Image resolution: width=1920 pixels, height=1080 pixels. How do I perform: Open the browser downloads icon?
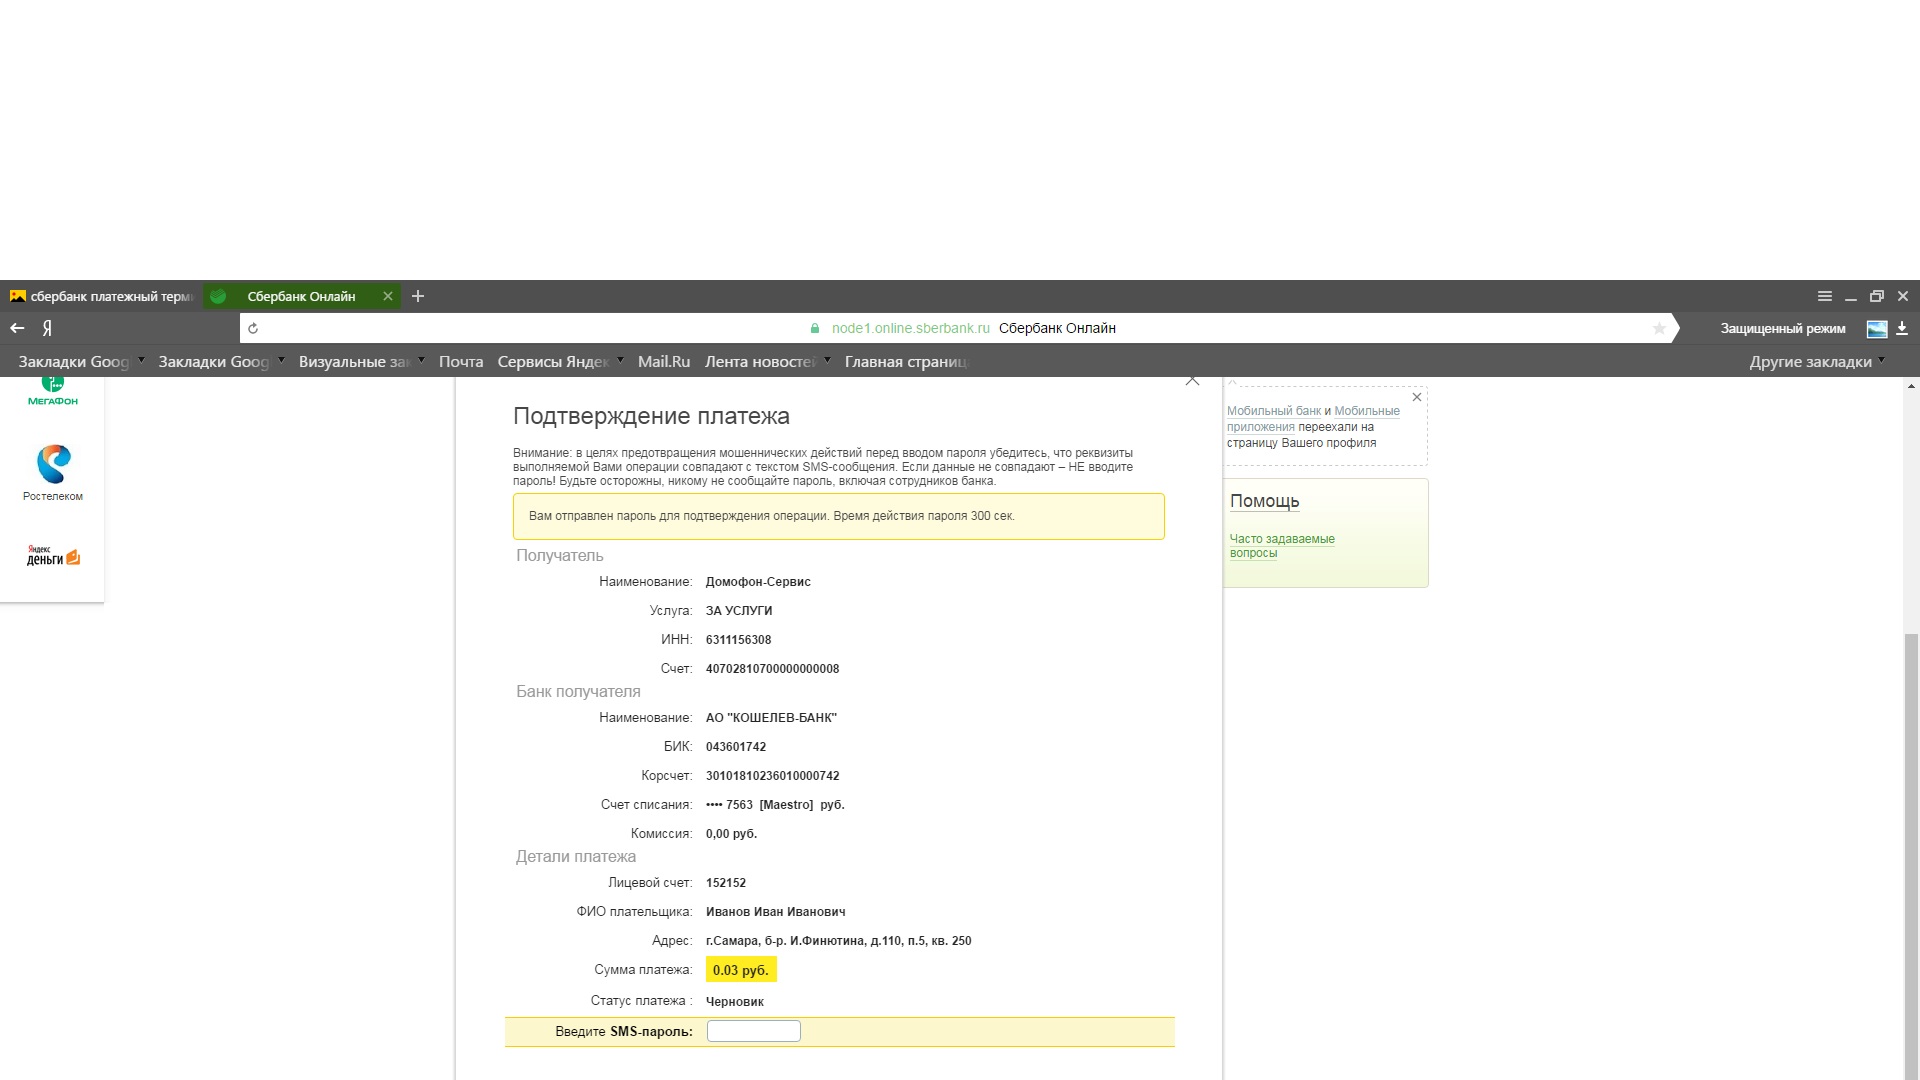1902,328
